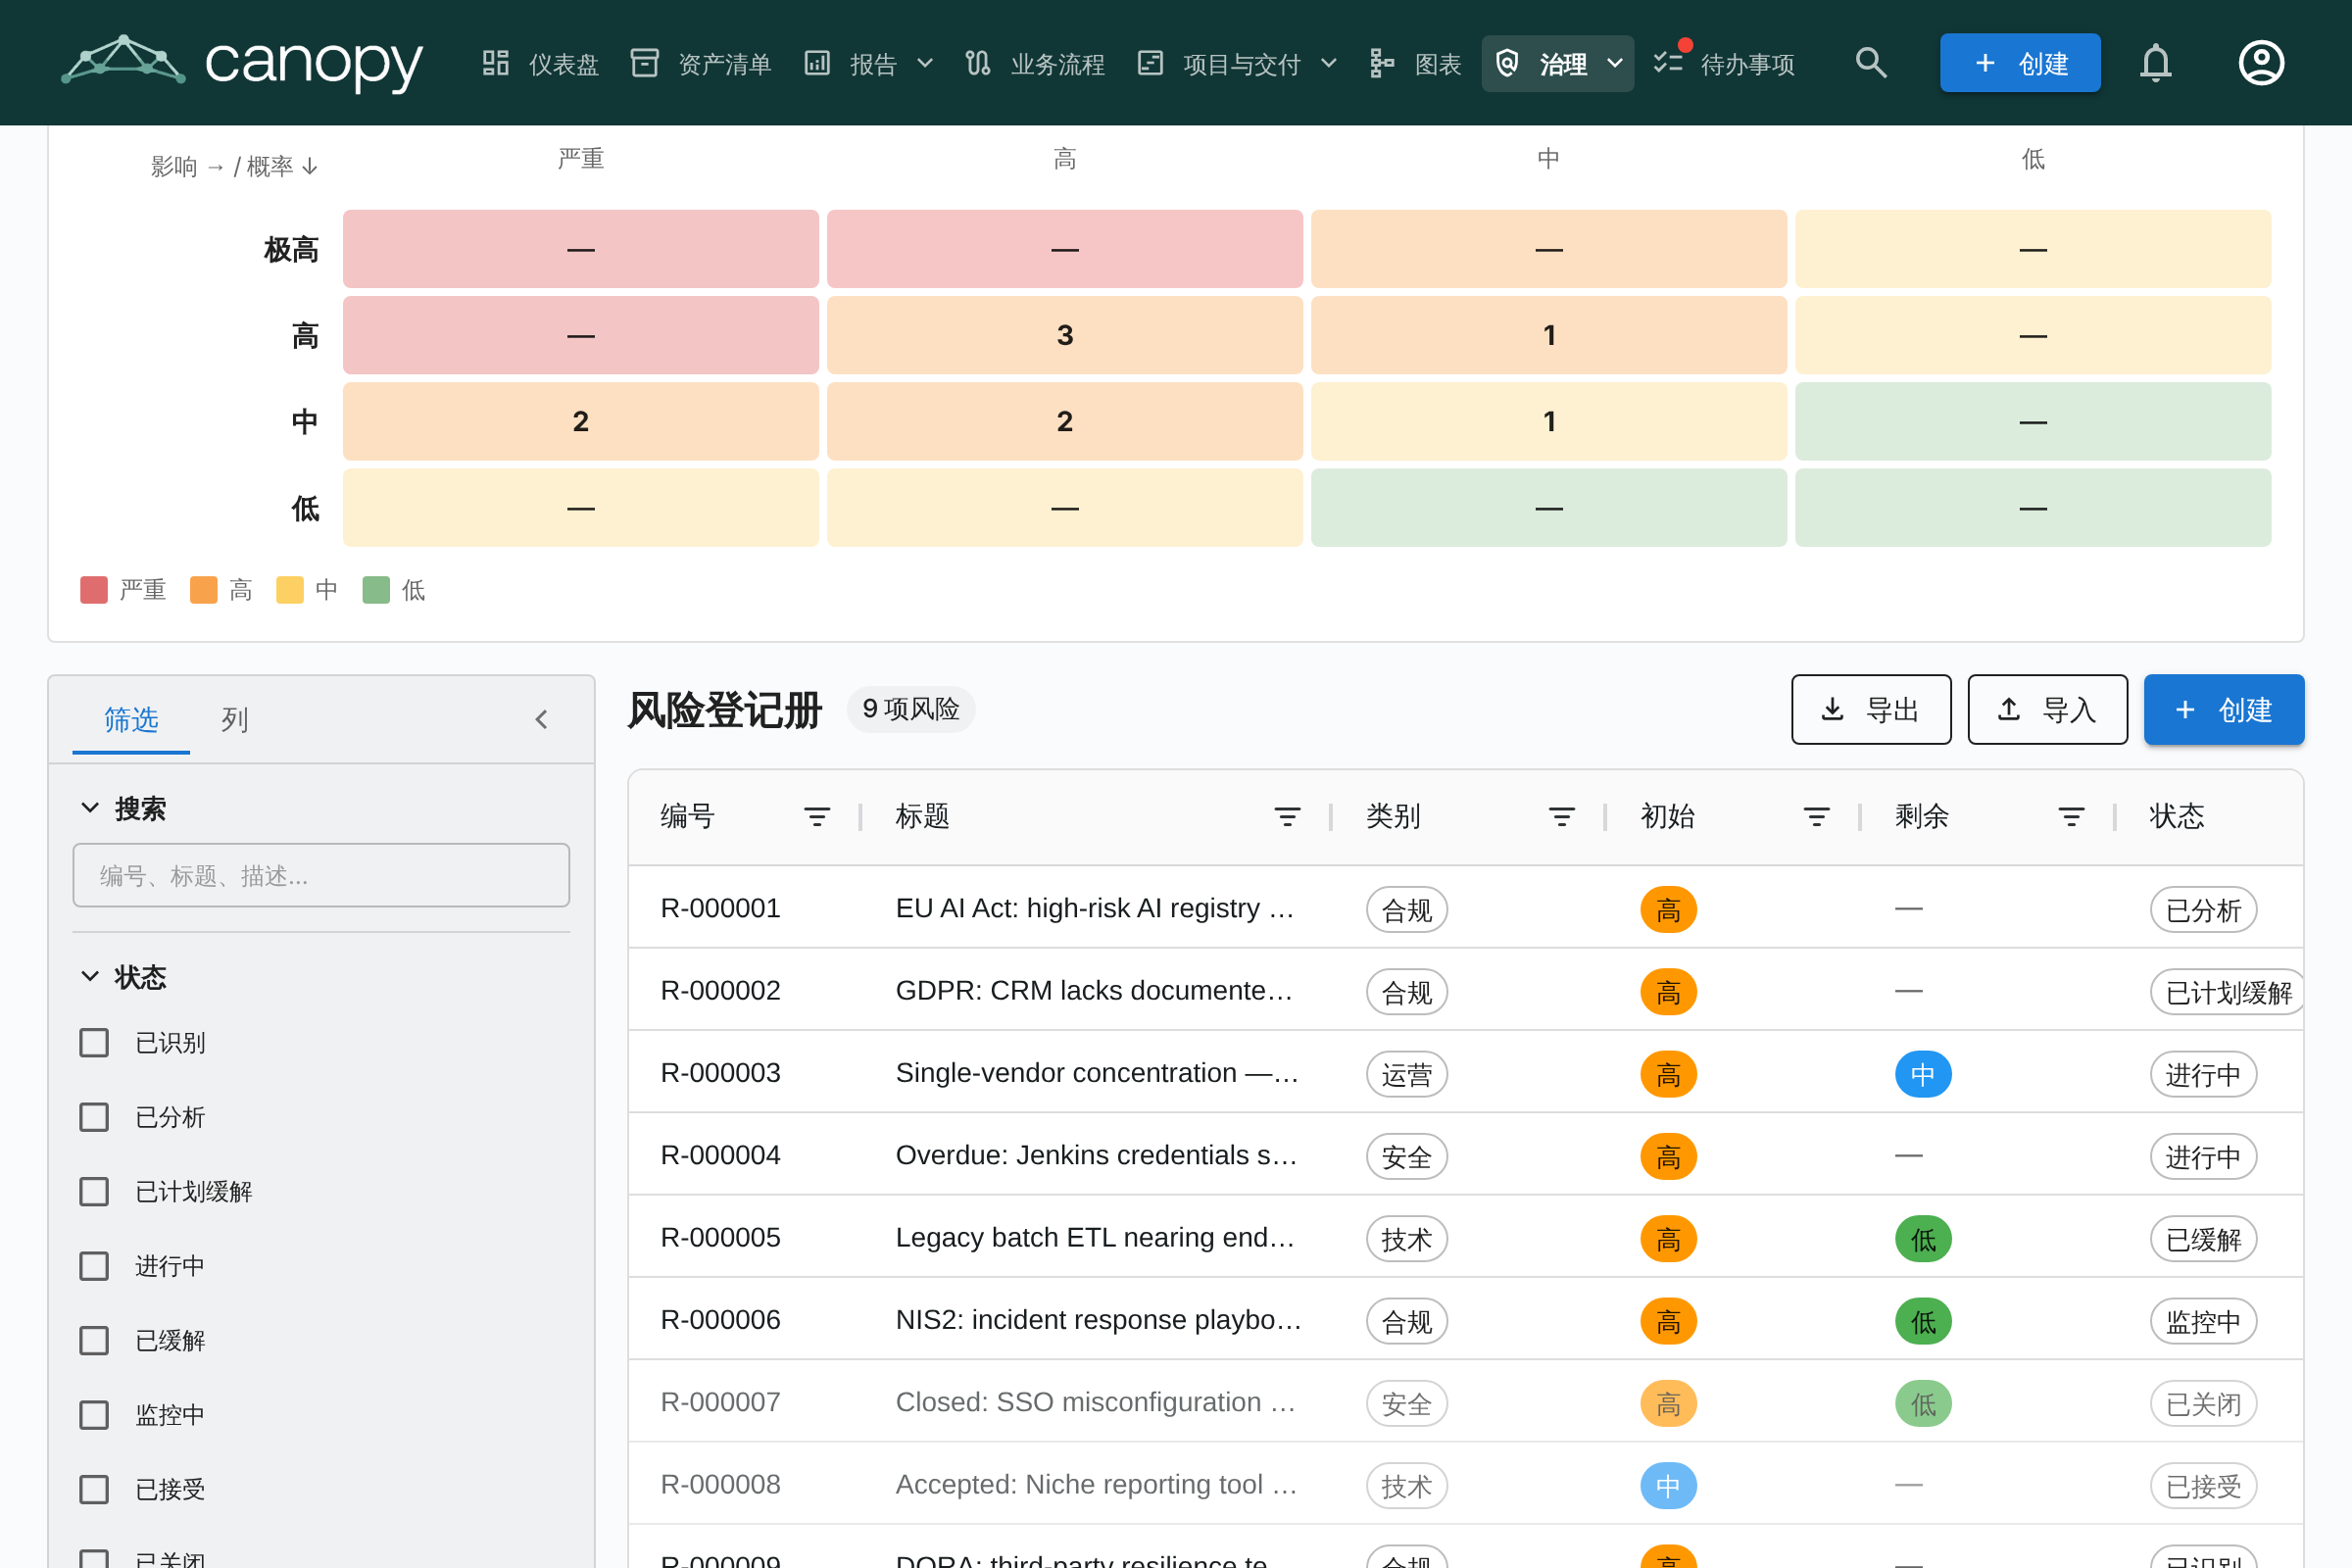Check the 已接受 status filter
2352x1568 pixels.
94,1490
